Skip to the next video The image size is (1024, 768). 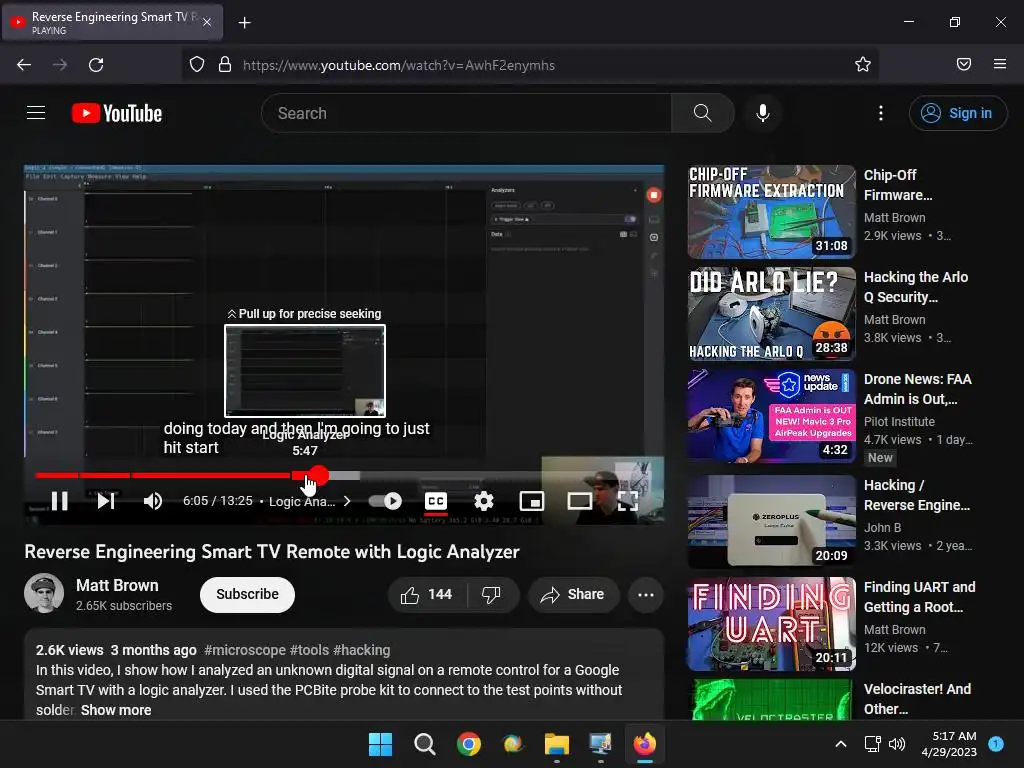106,501
